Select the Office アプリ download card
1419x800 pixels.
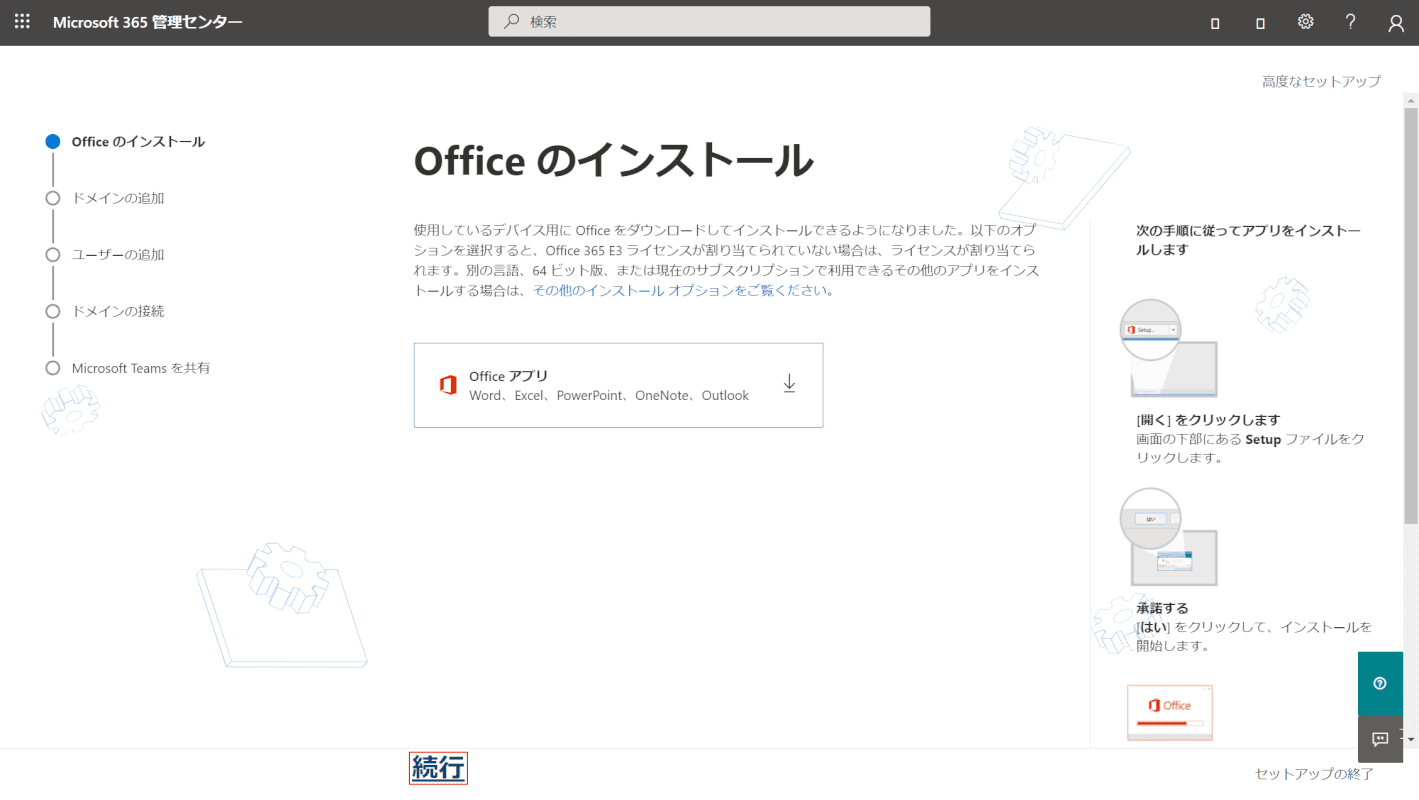pos(618,385)
